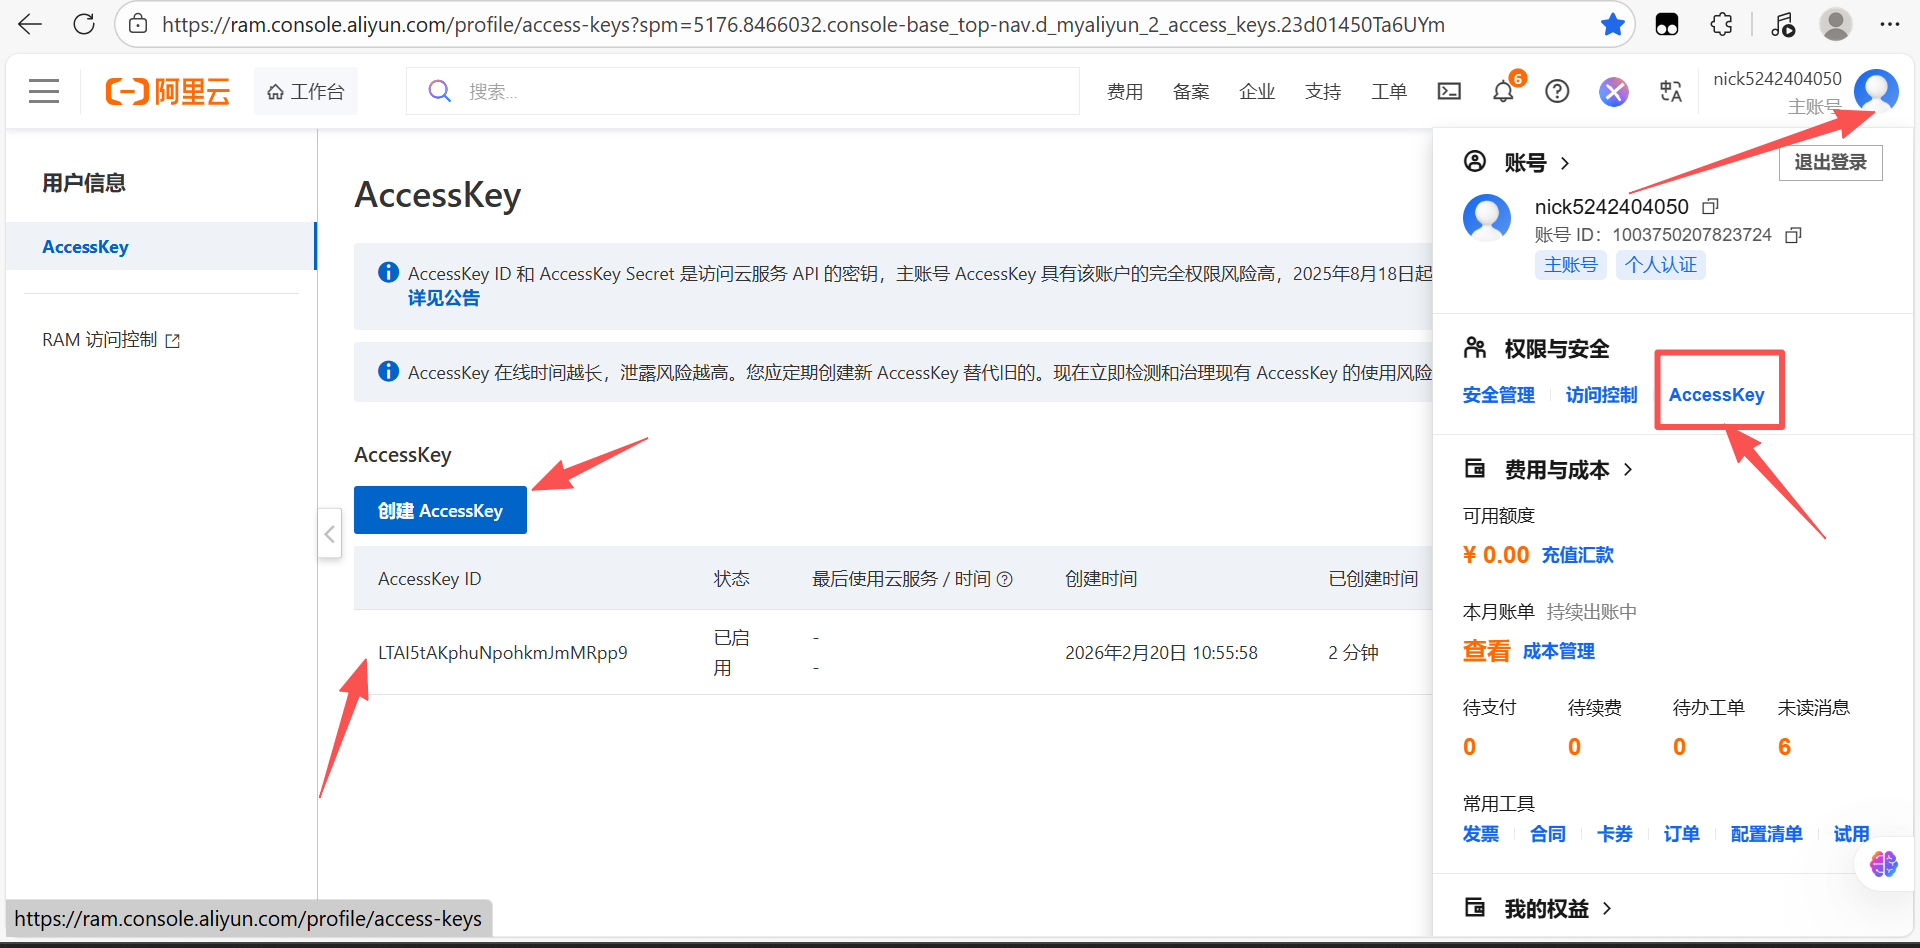This screenshot has height=948, width=1920.
Task: Click the 待续费 count 0
Action: pos(1574,747)
